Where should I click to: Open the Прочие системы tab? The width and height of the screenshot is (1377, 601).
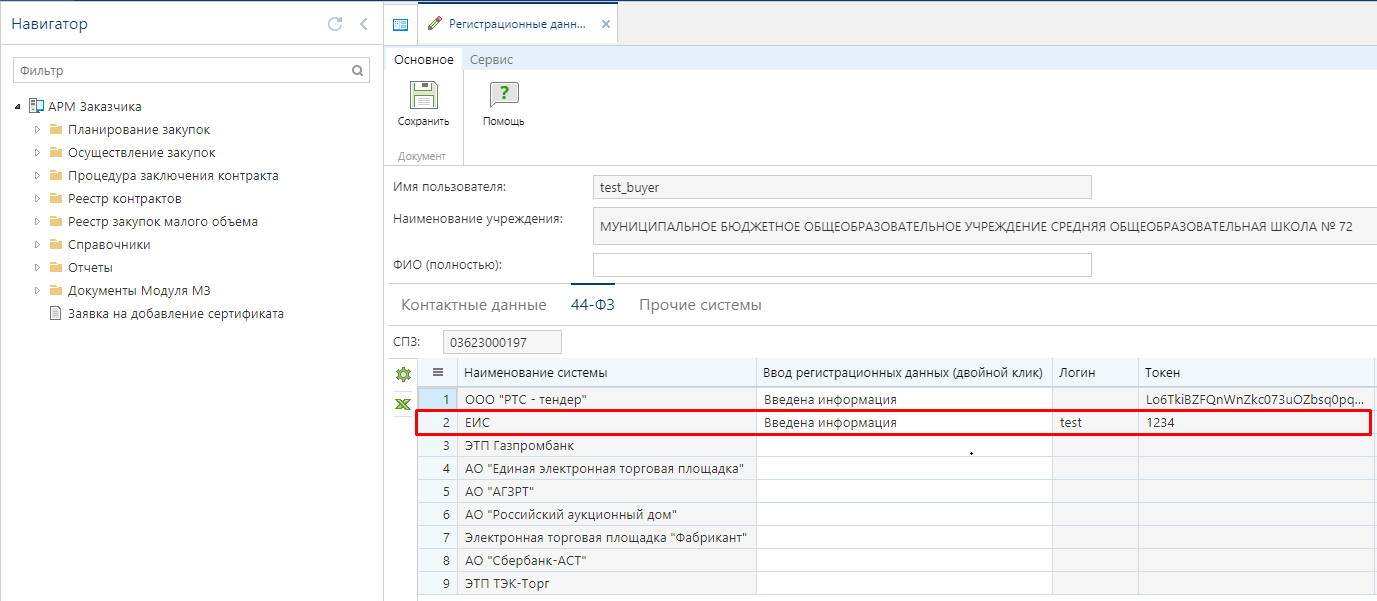tap(700, 305)
